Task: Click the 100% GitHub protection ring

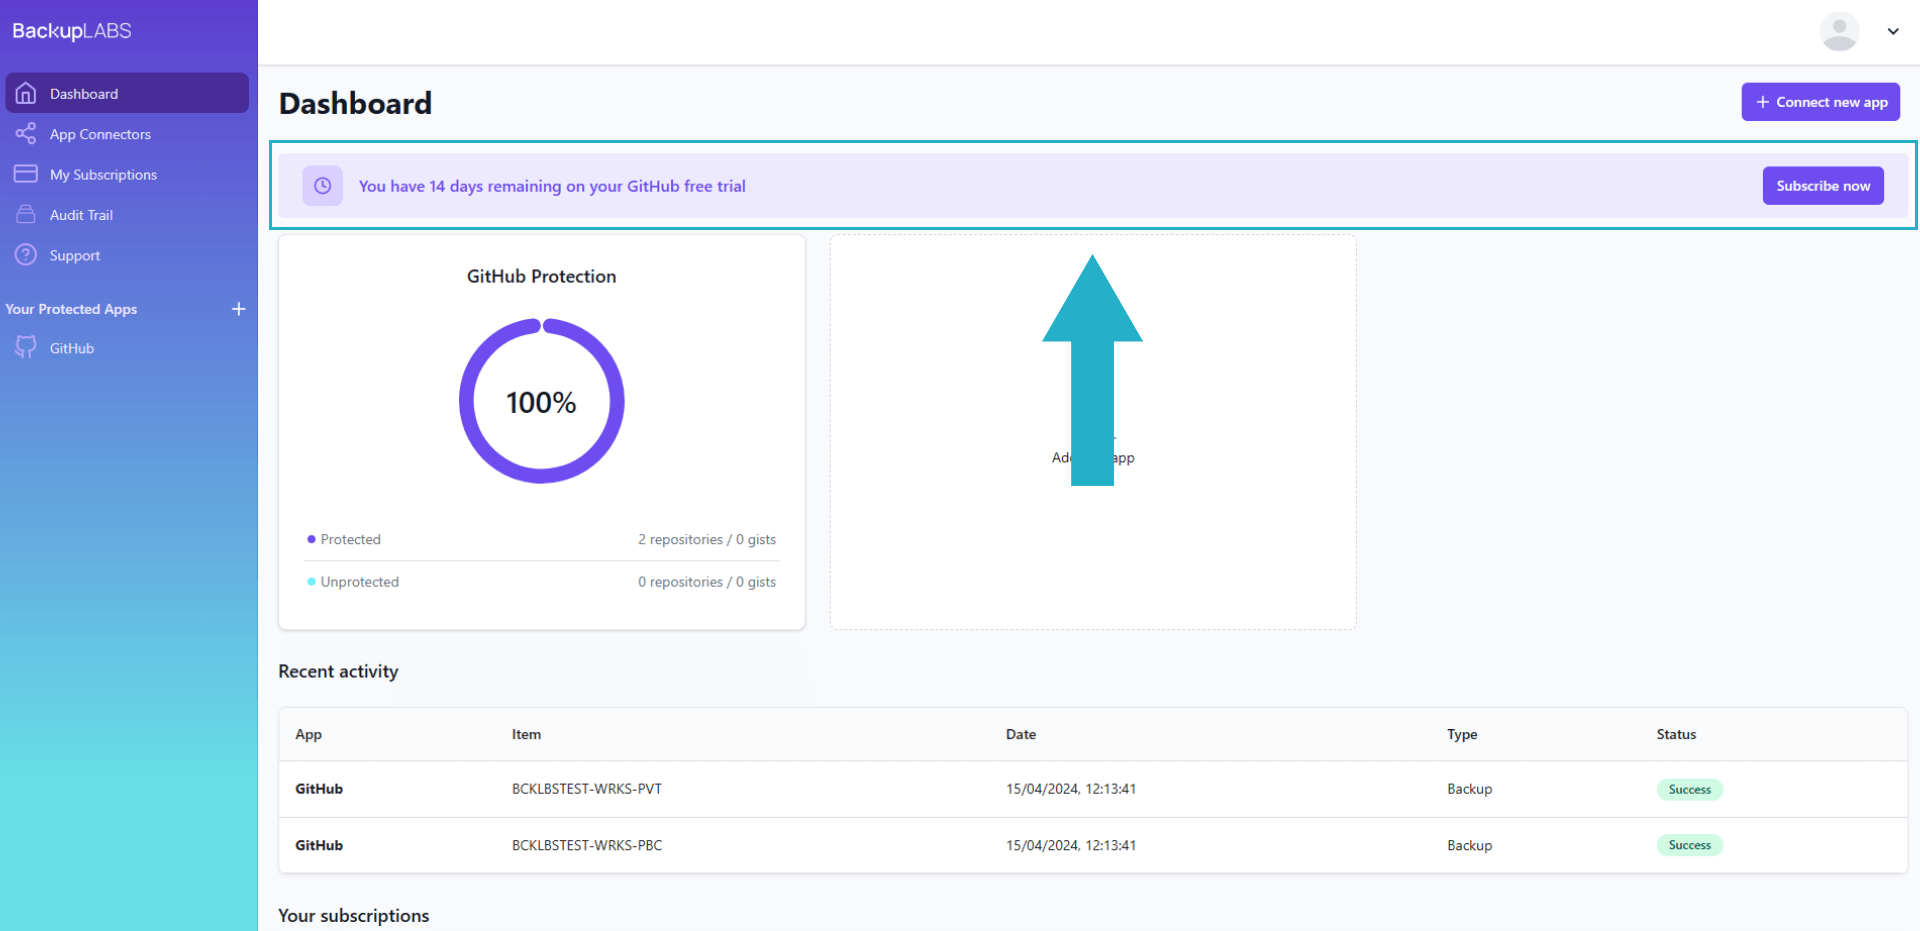Action: tap(542, 401)
